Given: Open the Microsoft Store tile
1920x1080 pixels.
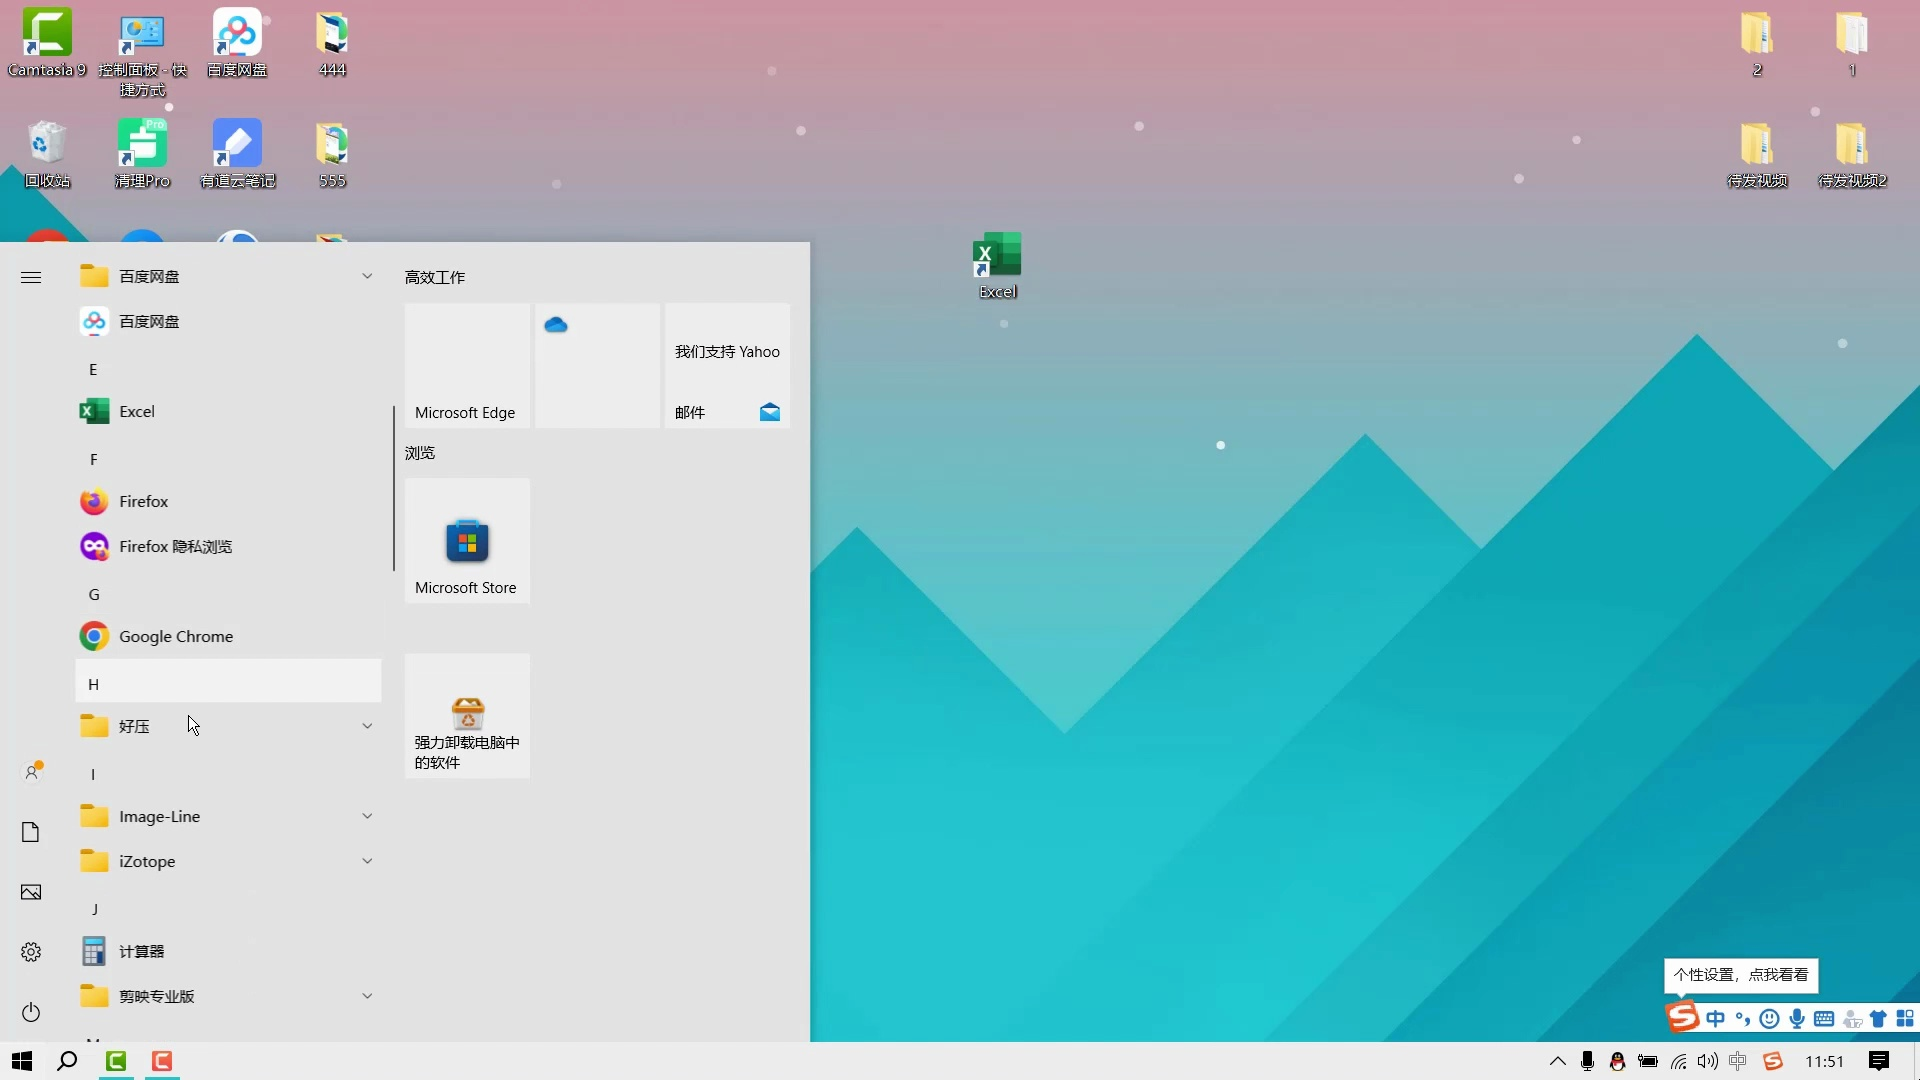Looking at the screenshot, I should pos(467,541).
